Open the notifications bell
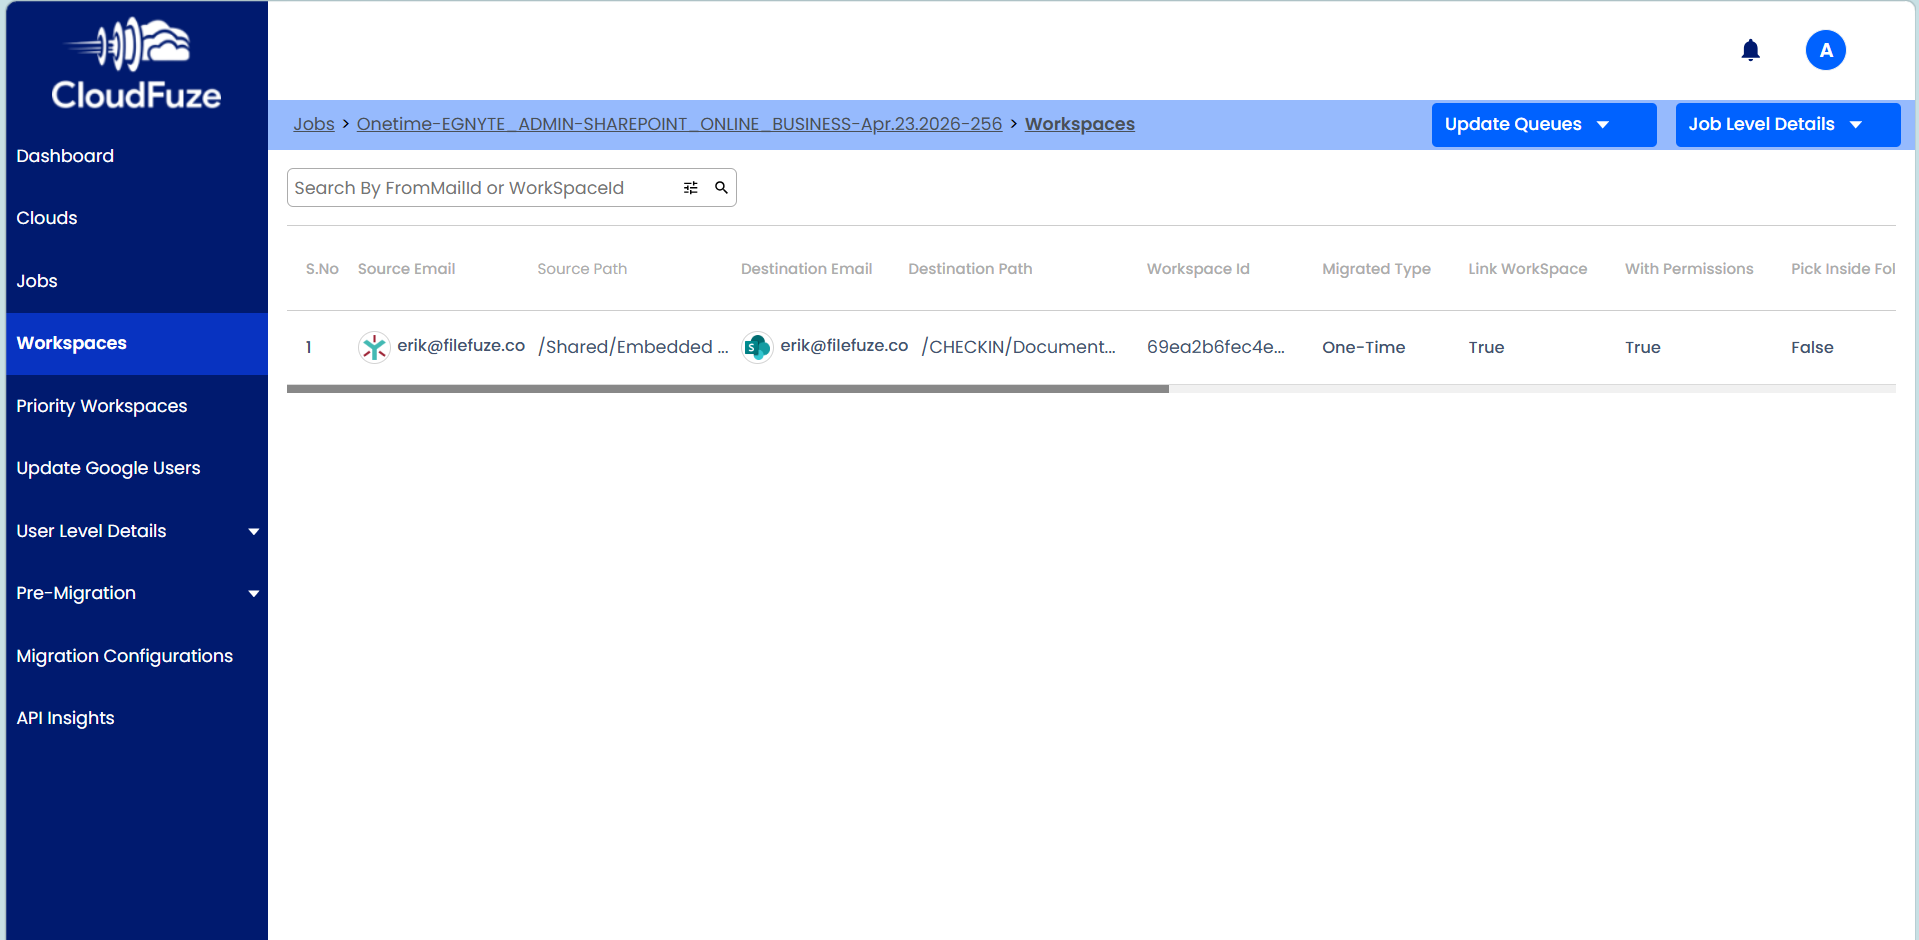The width and height of the screenshot is (1919, 940). click(x=1750, y=50)
